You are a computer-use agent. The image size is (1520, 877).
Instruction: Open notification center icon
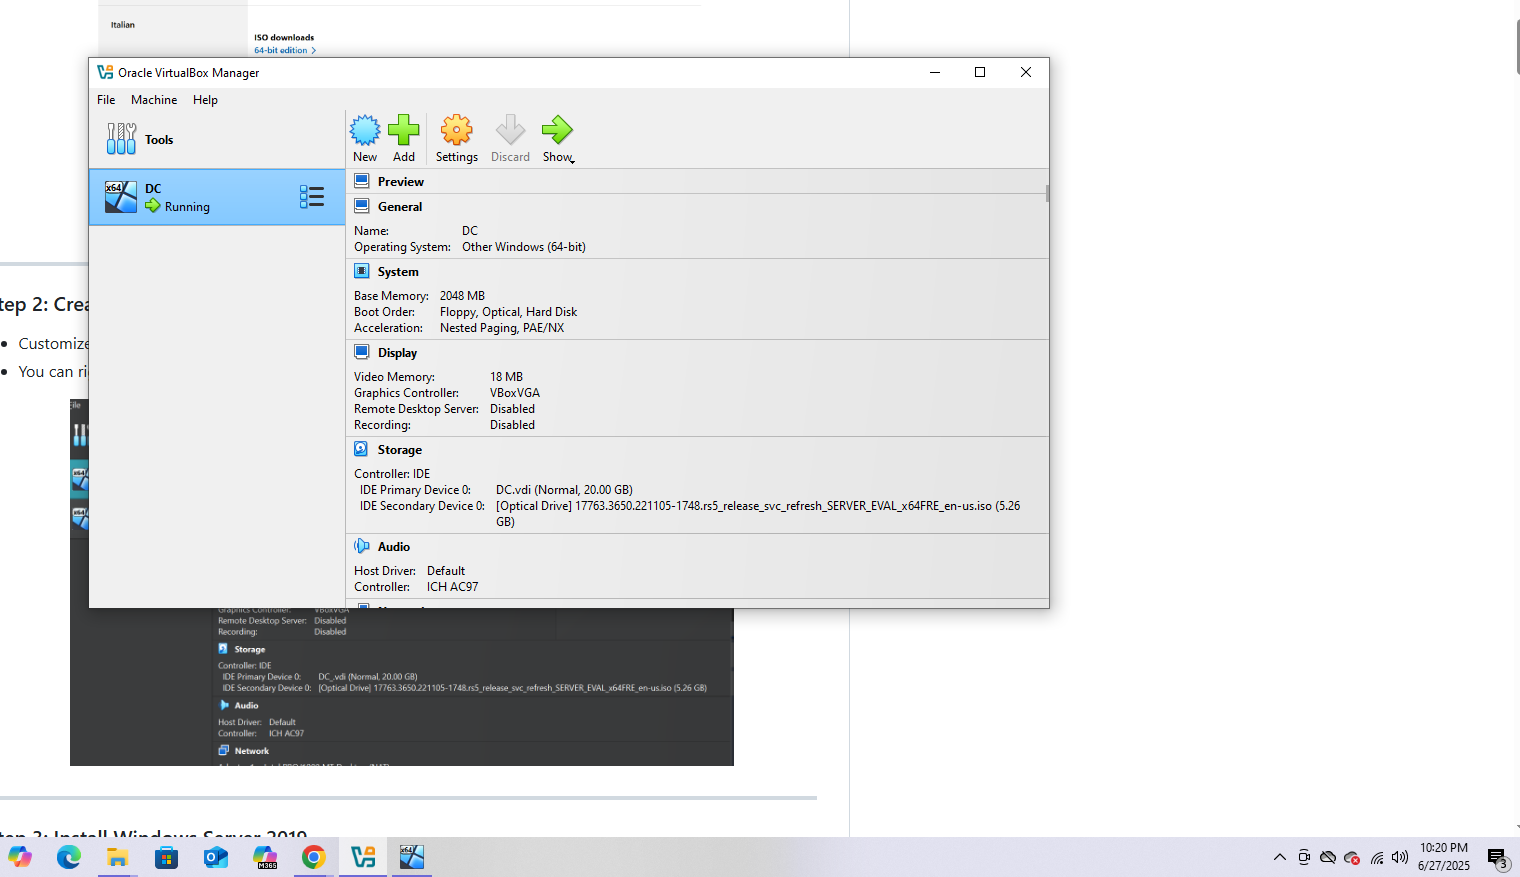point(1498,858)
